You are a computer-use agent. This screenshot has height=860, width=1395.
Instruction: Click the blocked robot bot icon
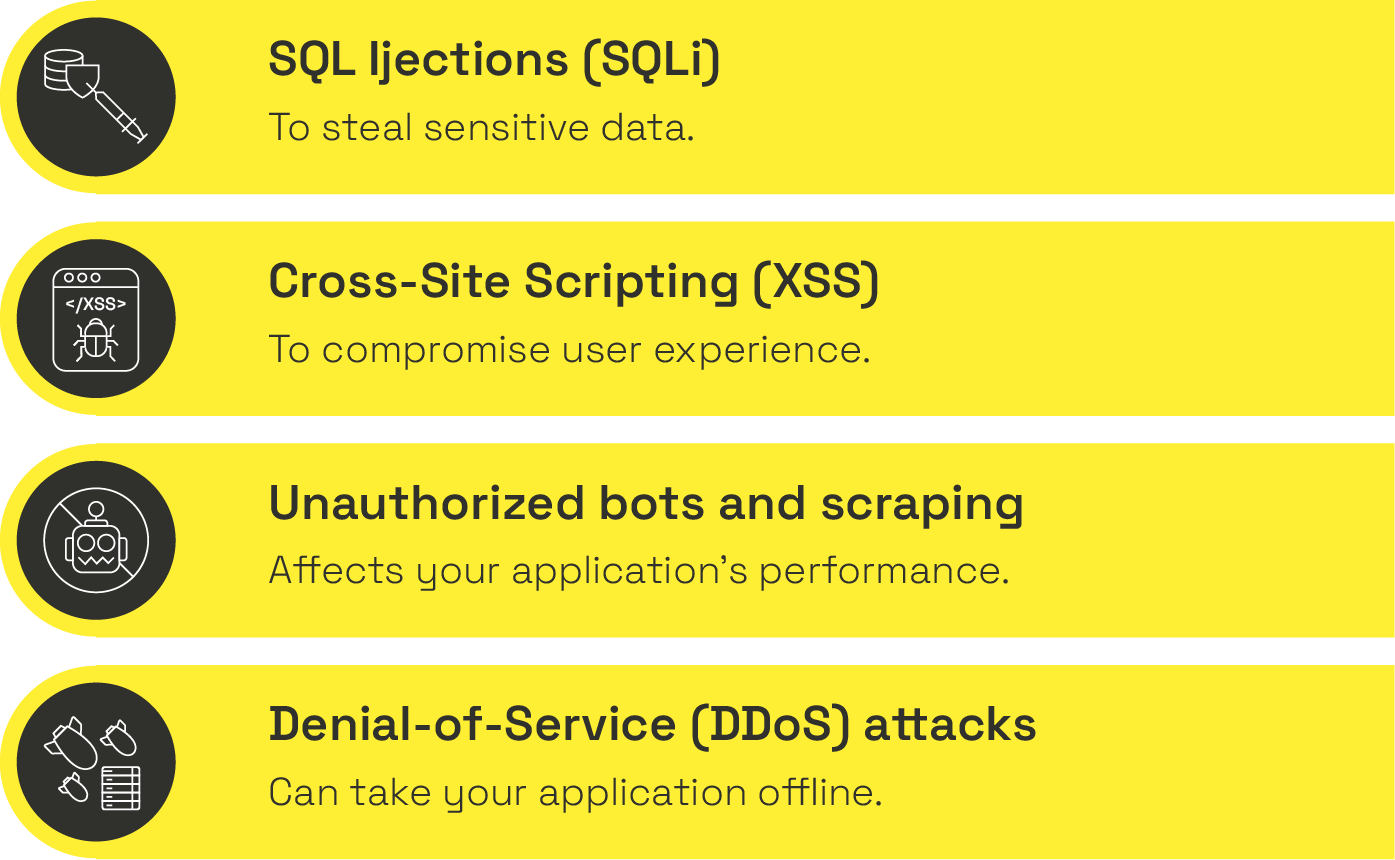[96, 541]
